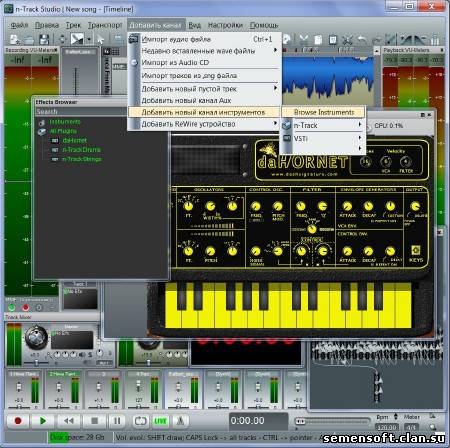Expand Добавить ReWire устройство submenu
Viewport: 450px width, 448px height.
point(204,124)
